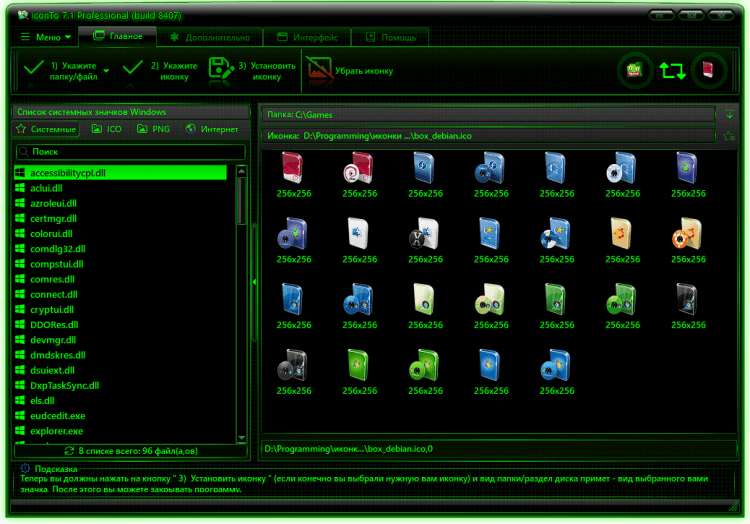Select DDORes.dll in the list

(121, 325)
